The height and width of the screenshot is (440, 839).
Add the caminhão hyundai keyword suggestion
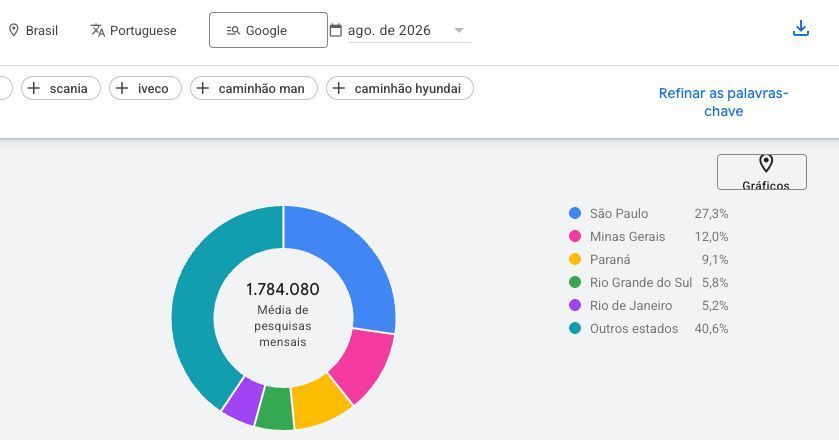[x=400, y=88]
